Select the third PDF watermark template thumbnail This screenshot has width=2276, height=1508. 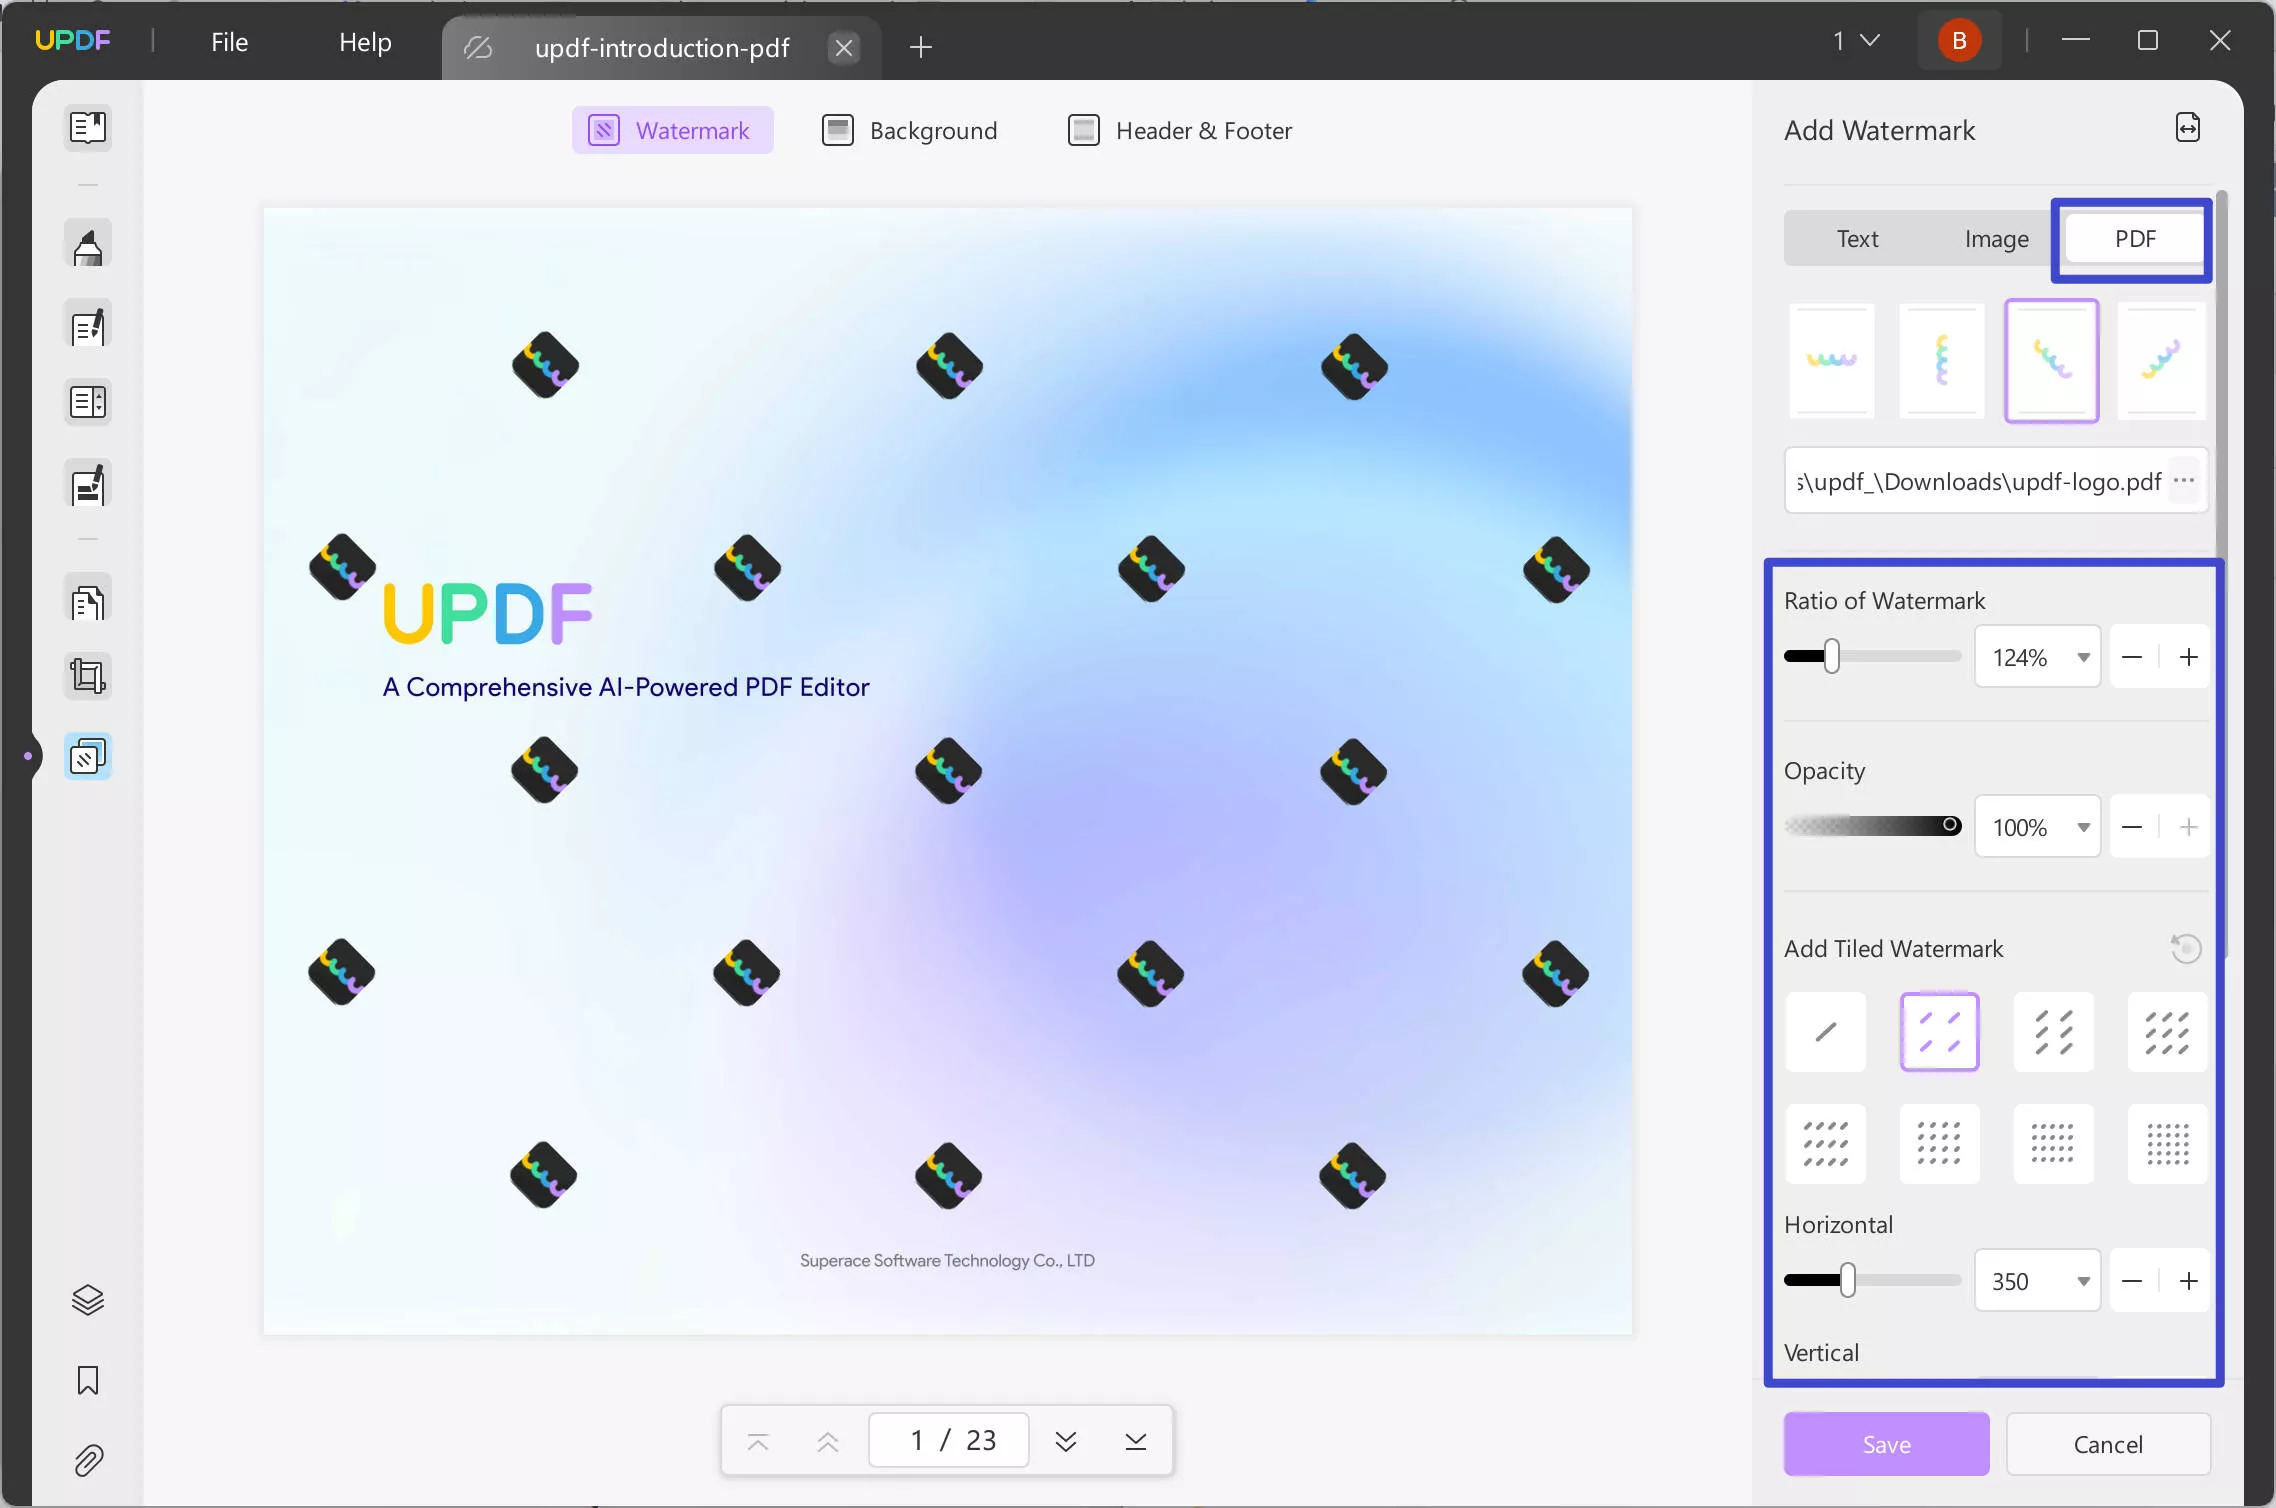[2051, 360]
